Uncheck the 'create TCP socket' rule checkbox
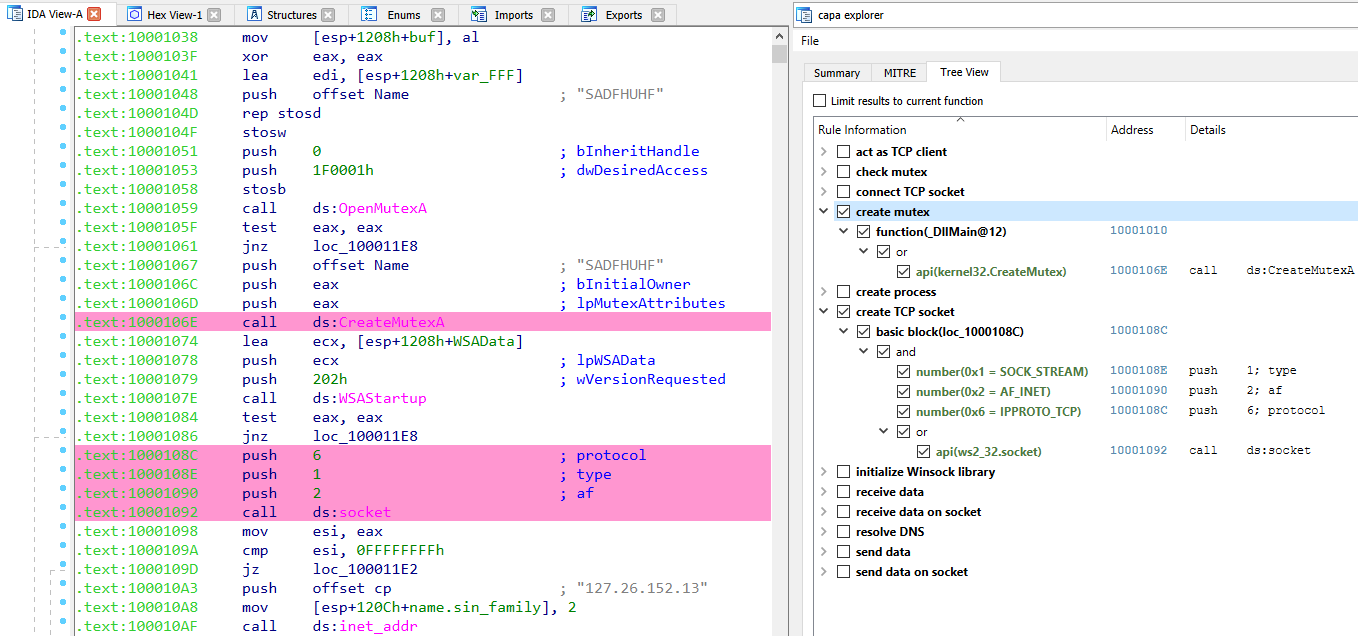Viewport: 1358px width, 636px height. 843,312
